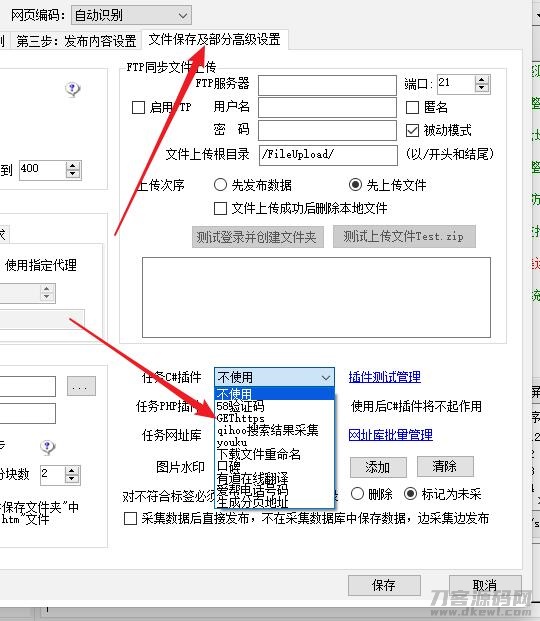The height and width of the screenshot is (621, 540).
Task: Decrease the 400 value stepper
Action: pos(73,174)
